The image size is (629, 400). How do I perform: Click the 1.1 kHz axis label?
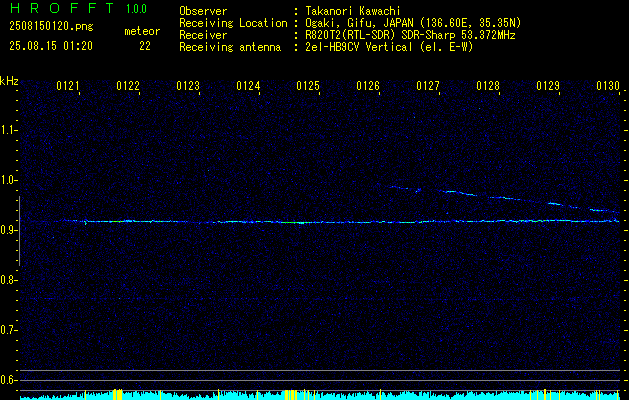[x=7, y=130]
